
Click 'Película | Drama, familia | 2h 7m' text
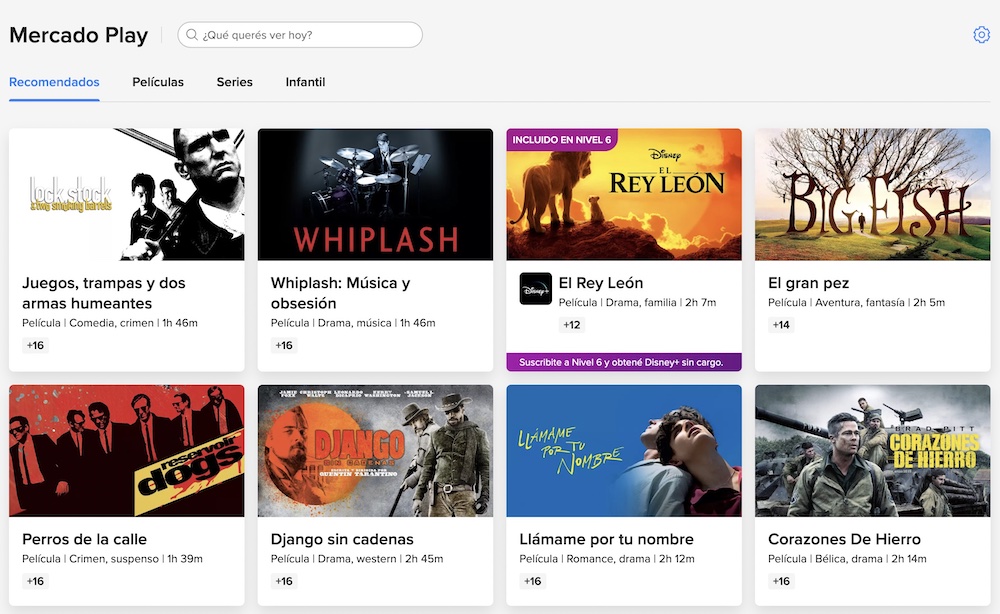click(638, 302)
